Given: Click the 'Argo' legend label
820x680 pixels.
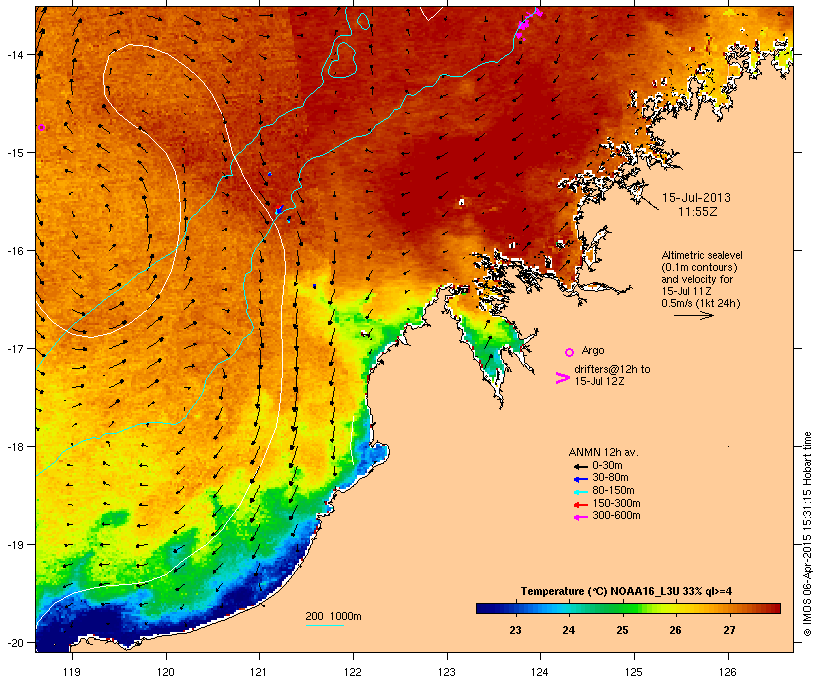Looking at the screenshot, I should point(593,350).
